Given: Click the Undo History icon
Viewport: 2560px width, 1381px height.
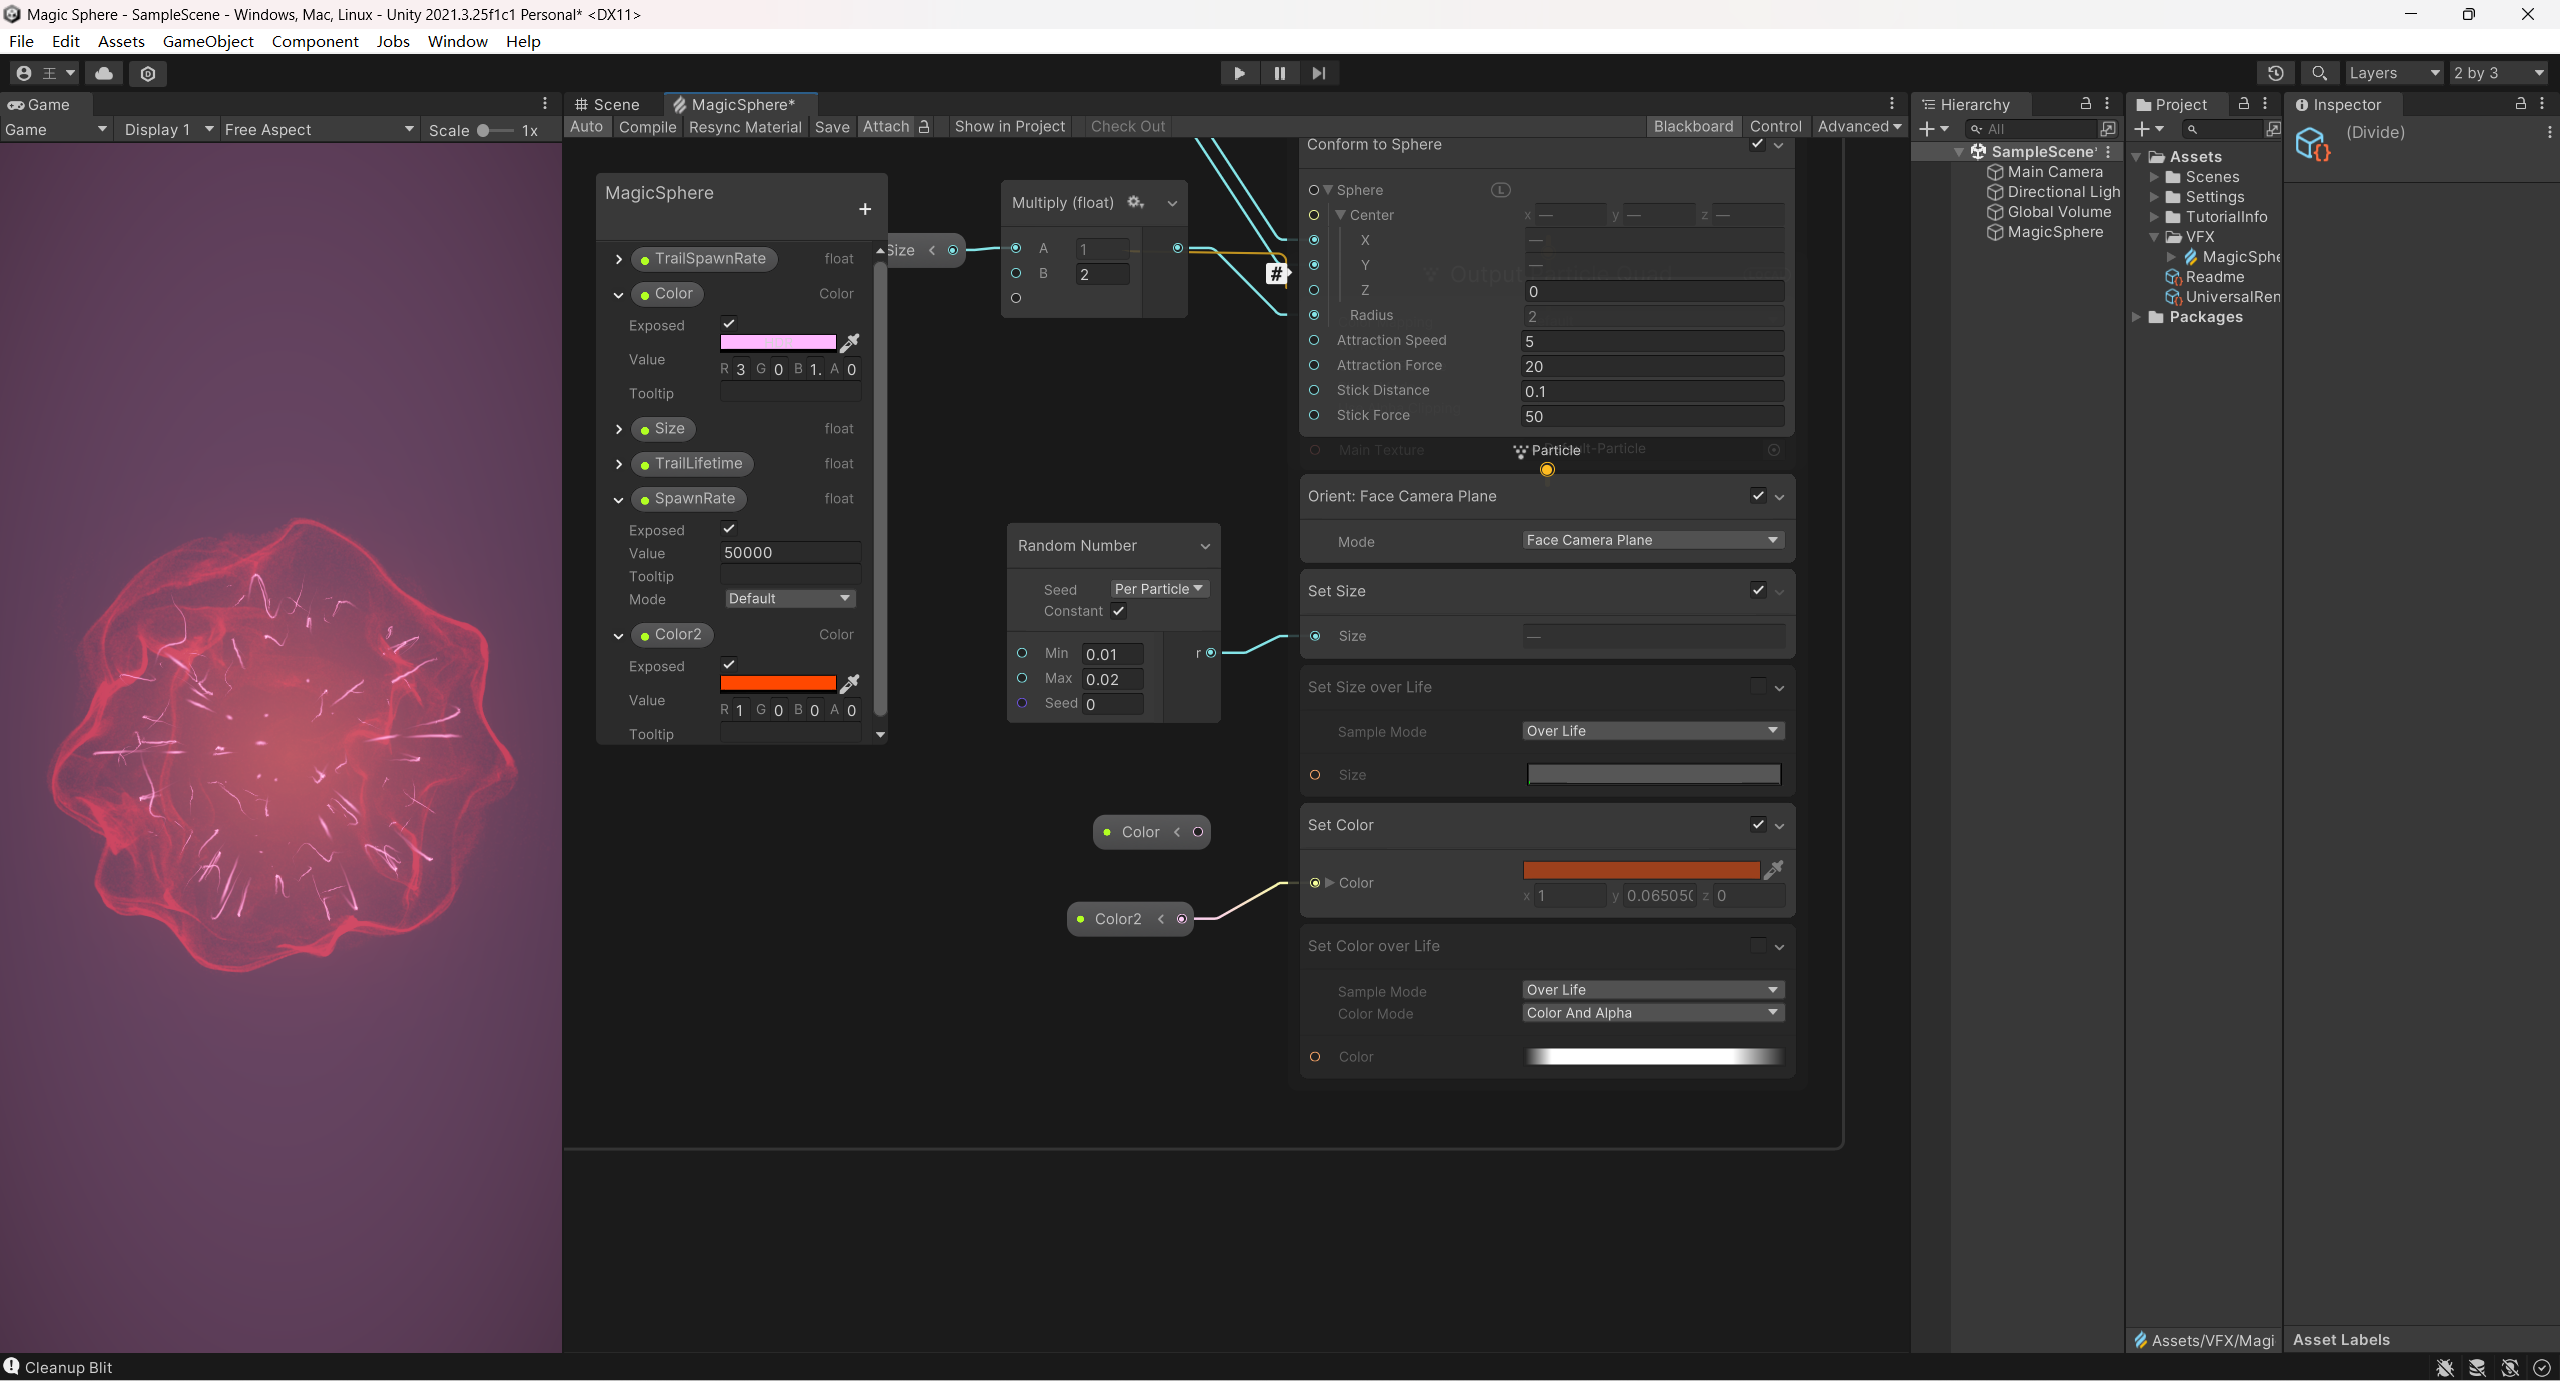Looking at the screenshot, I should [x=2275, y=73].
